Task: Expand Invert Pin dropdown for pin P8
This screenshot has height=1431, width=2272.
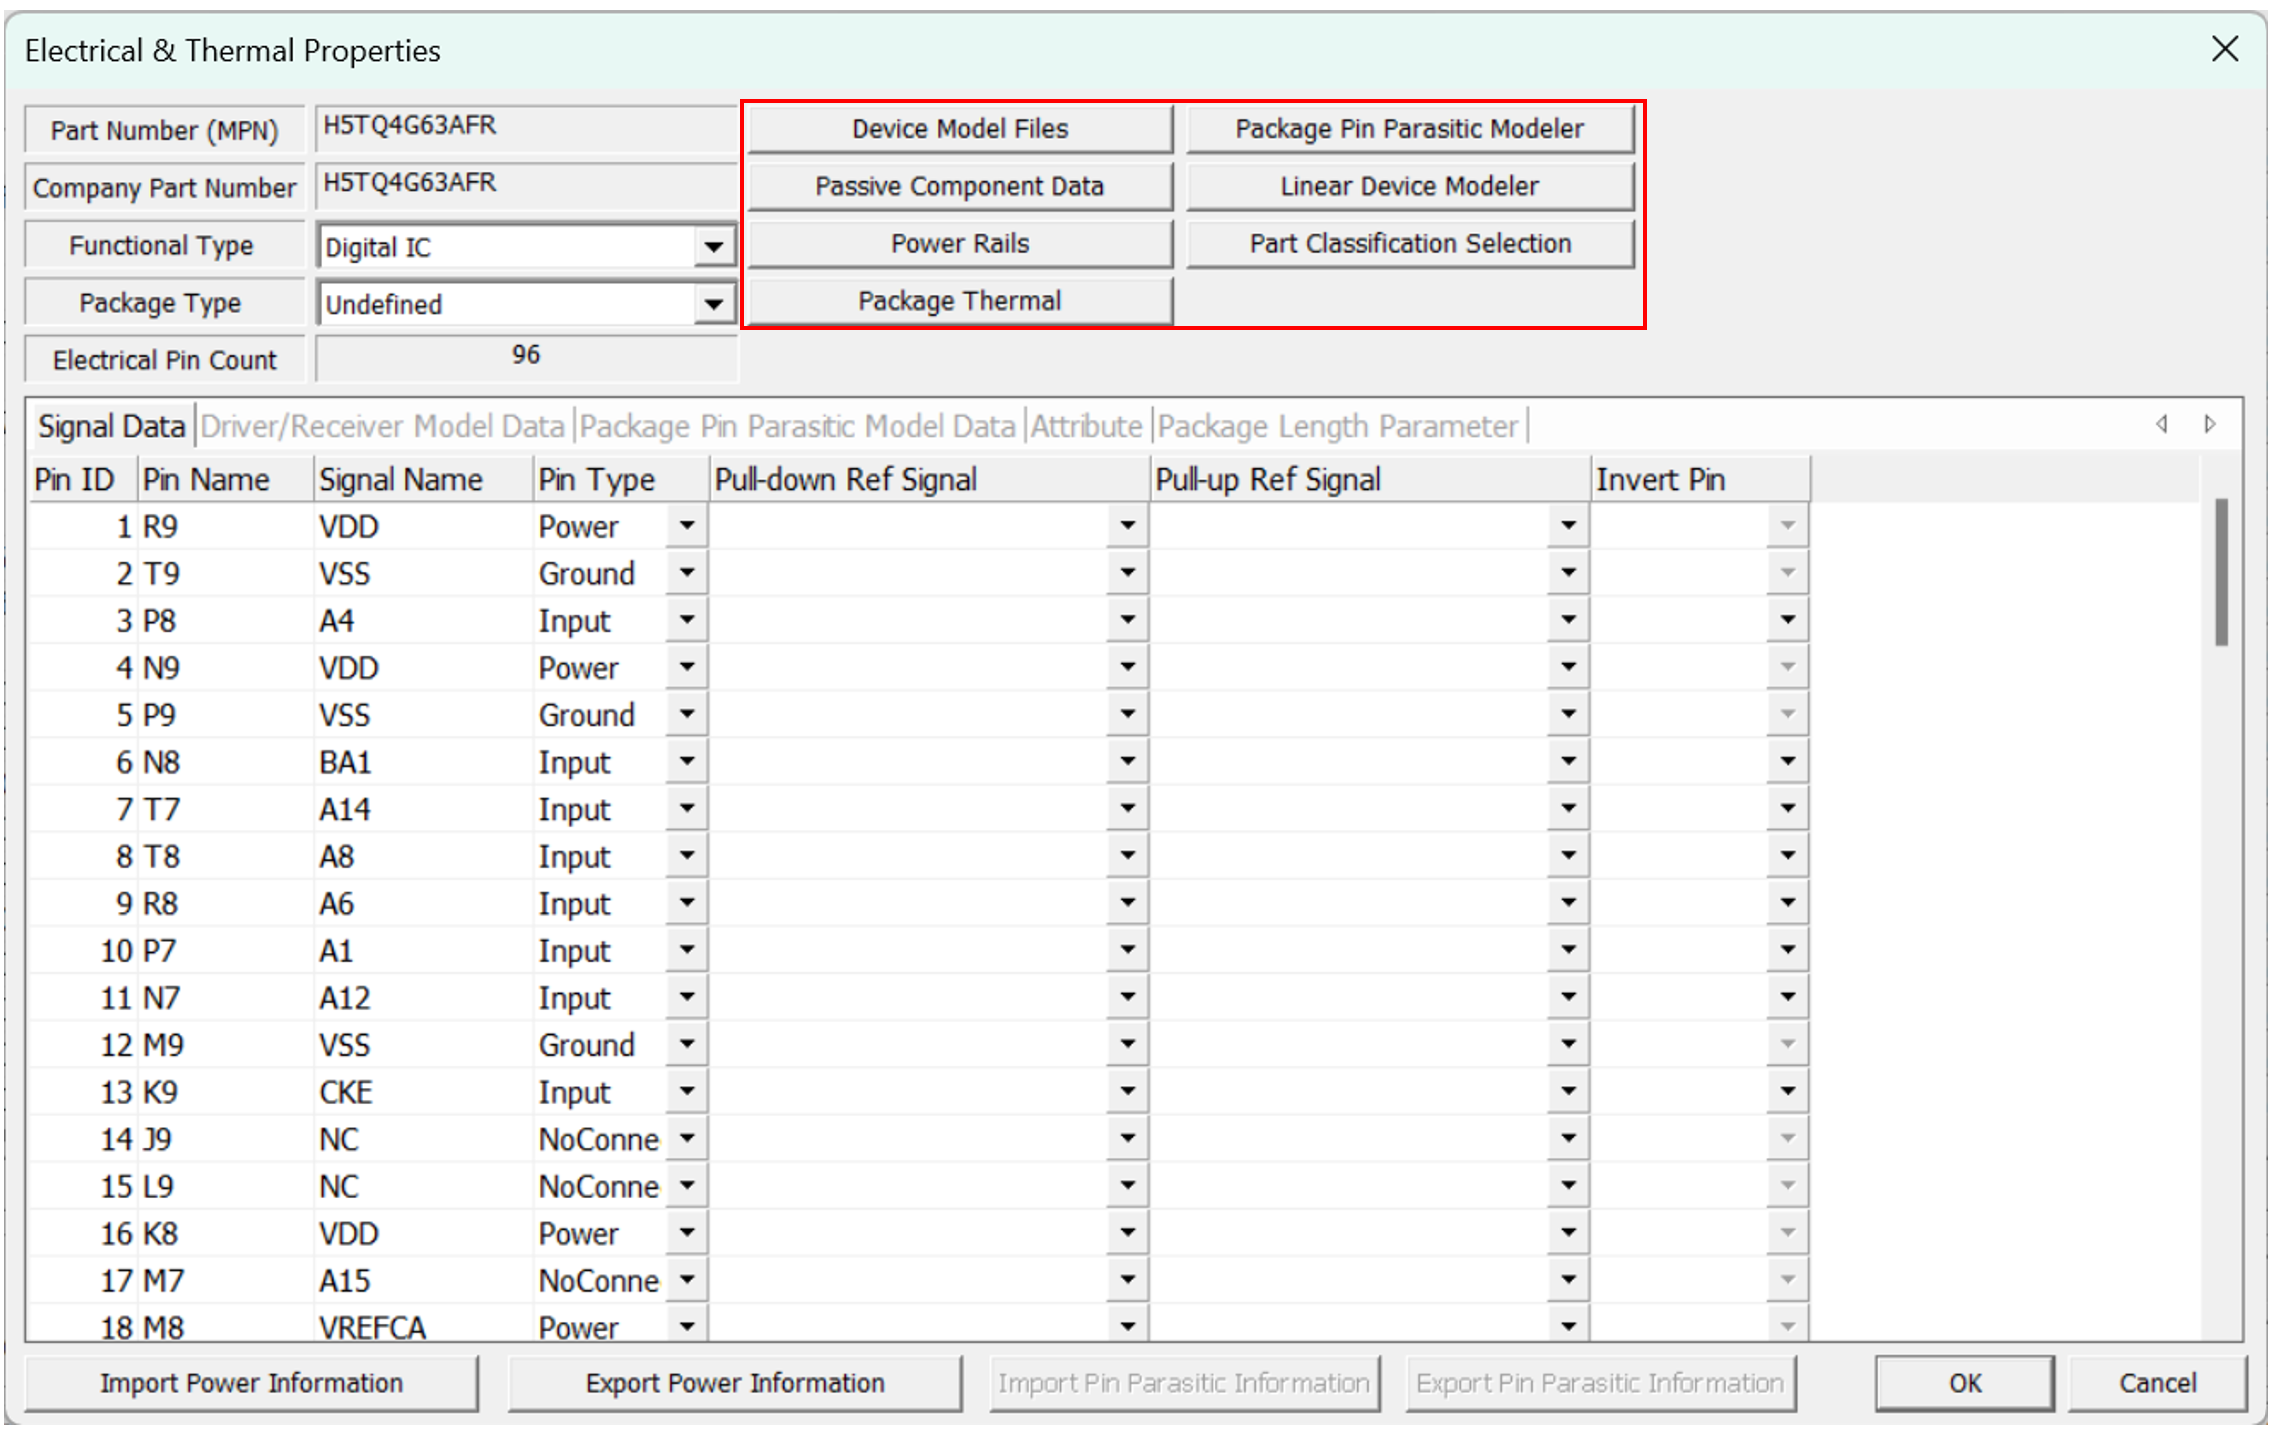Action: (x=1787, y=620)
